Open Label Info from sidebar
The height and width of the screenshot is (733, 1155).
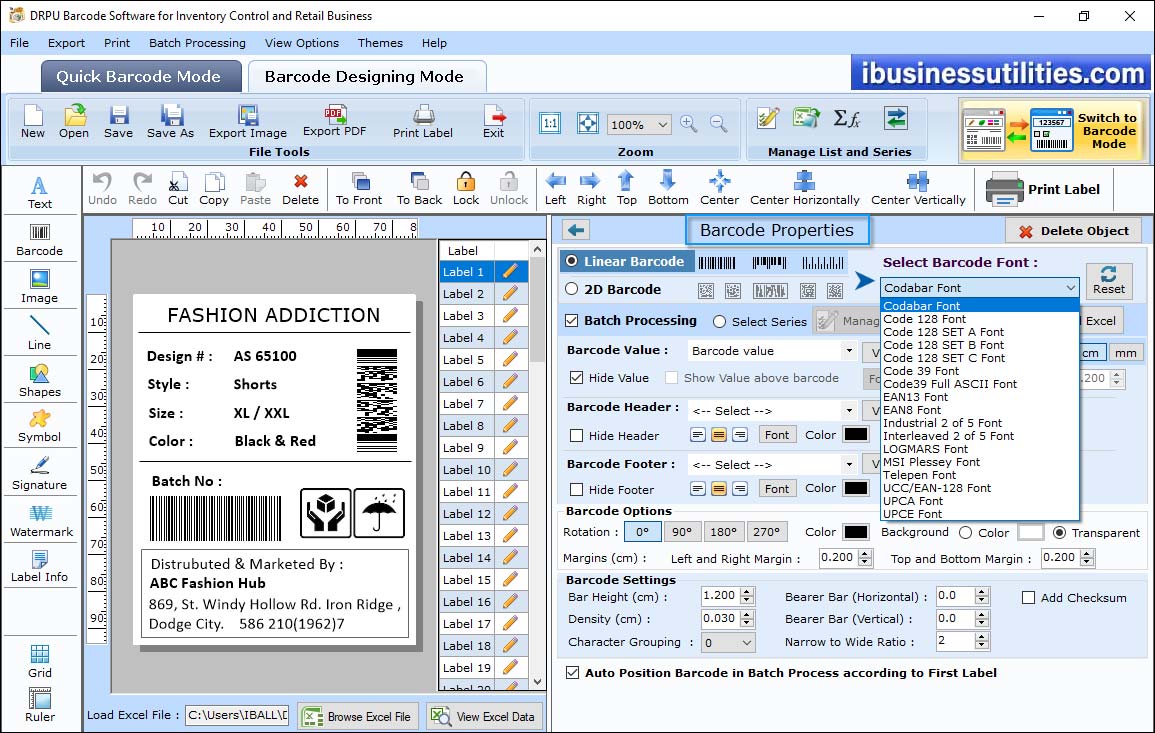[40, 566]
